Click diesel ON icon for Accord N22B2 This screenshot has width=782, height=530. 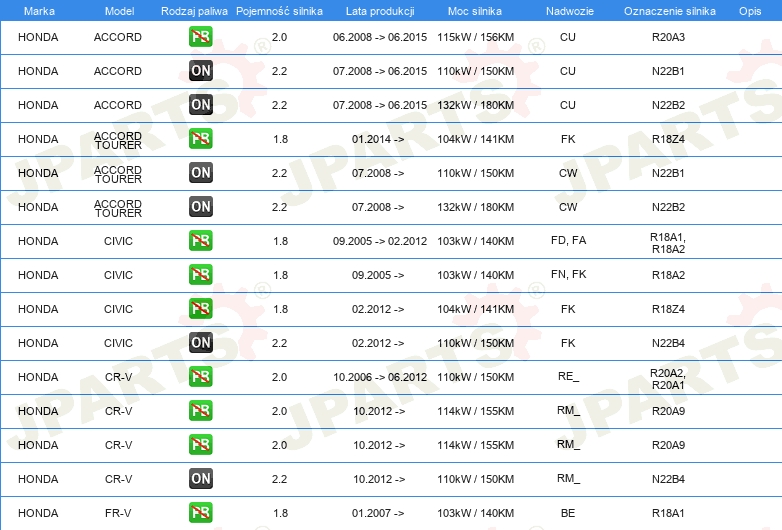tap(200, 105)
